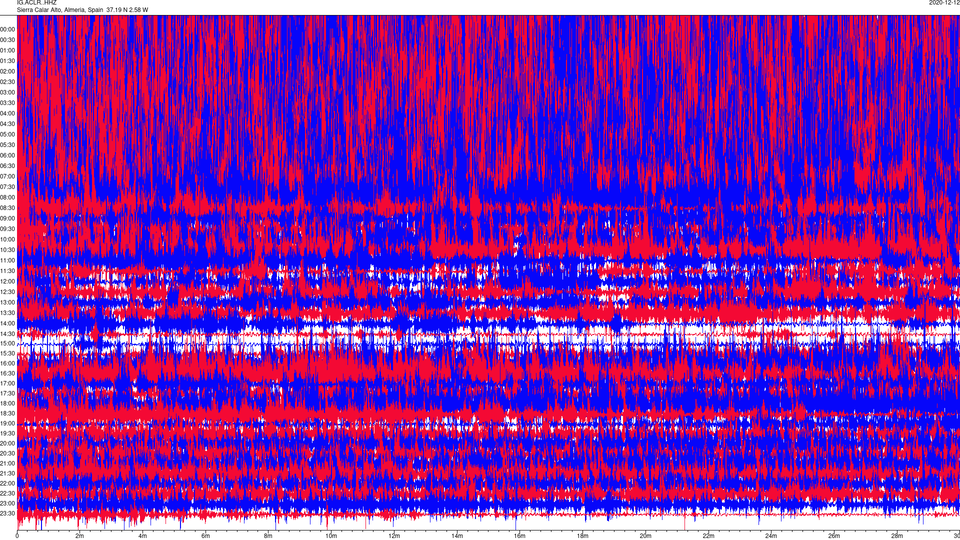Click the 17:30 time row label
This screenshot has height=540, width=960.
coord(8,393)
